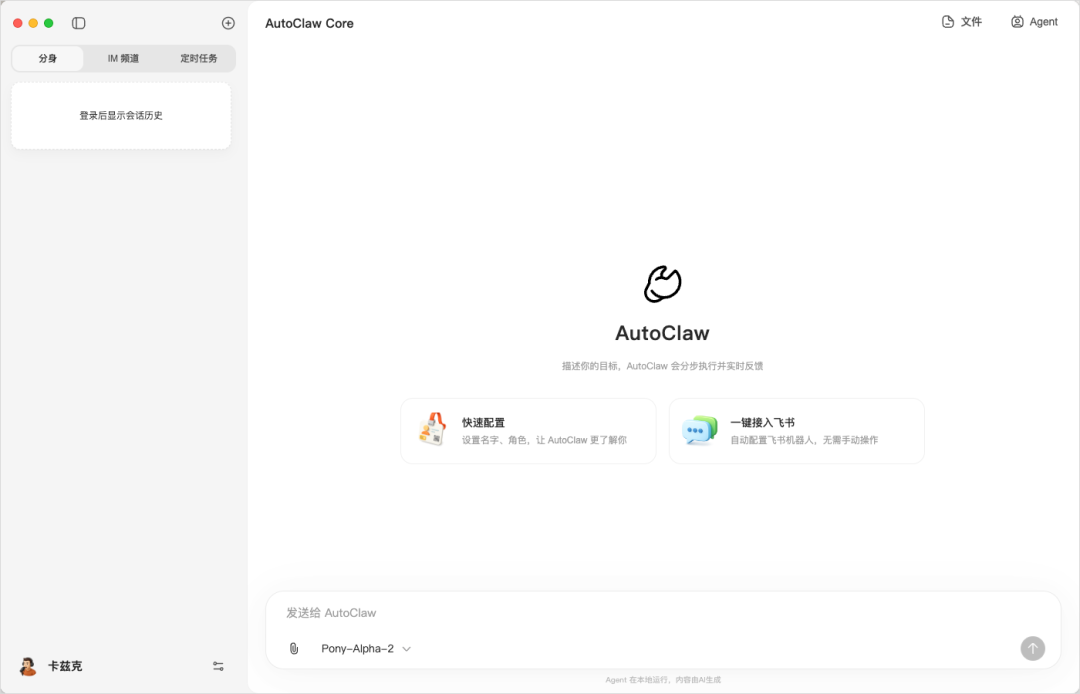Viewport: 1080px width, 694px height.
Task: Minimize window with yellow button
Action: click(x=33, y=23)
